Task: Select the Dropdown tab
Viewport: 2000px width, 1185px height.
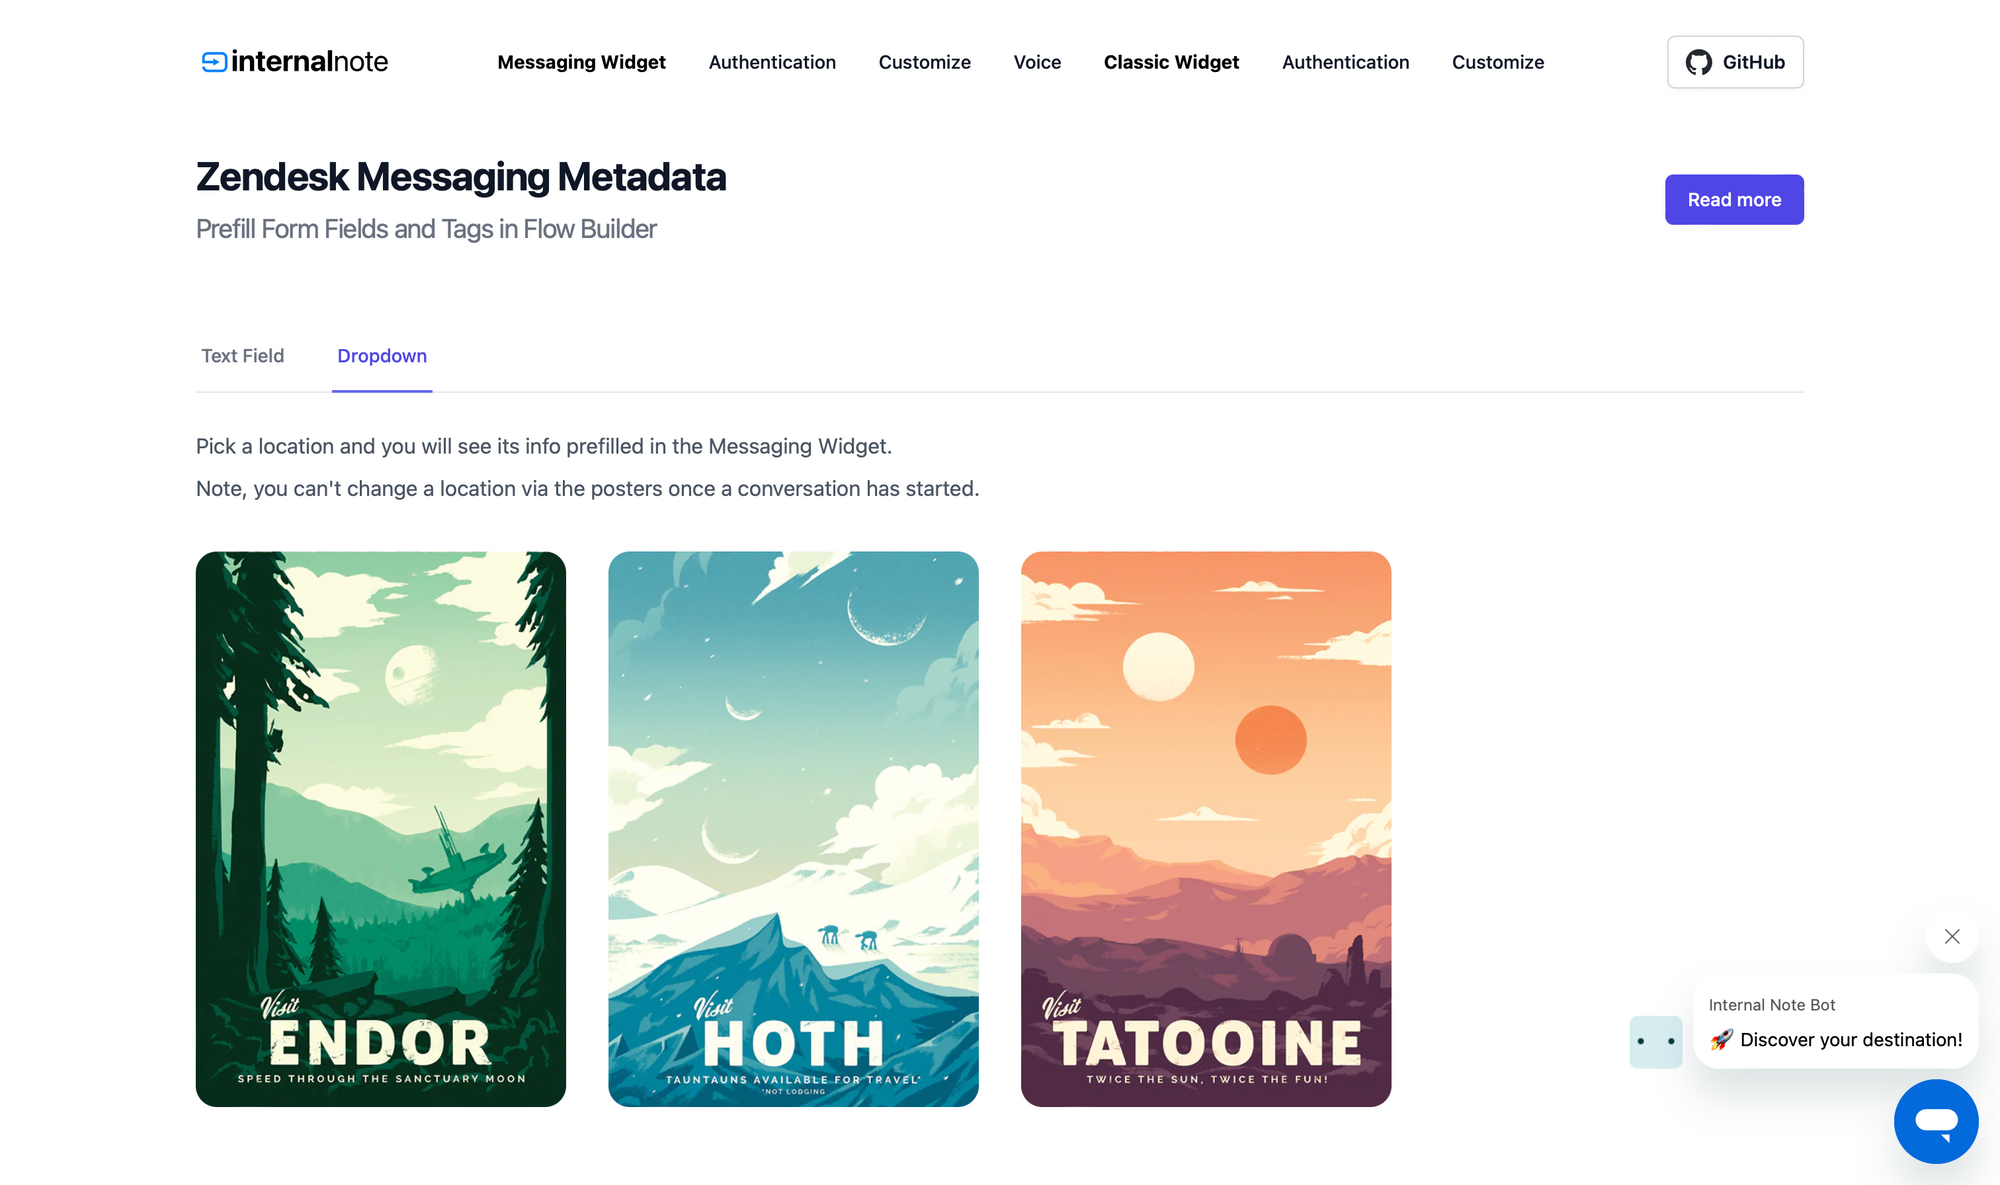Action: point(382,356)
